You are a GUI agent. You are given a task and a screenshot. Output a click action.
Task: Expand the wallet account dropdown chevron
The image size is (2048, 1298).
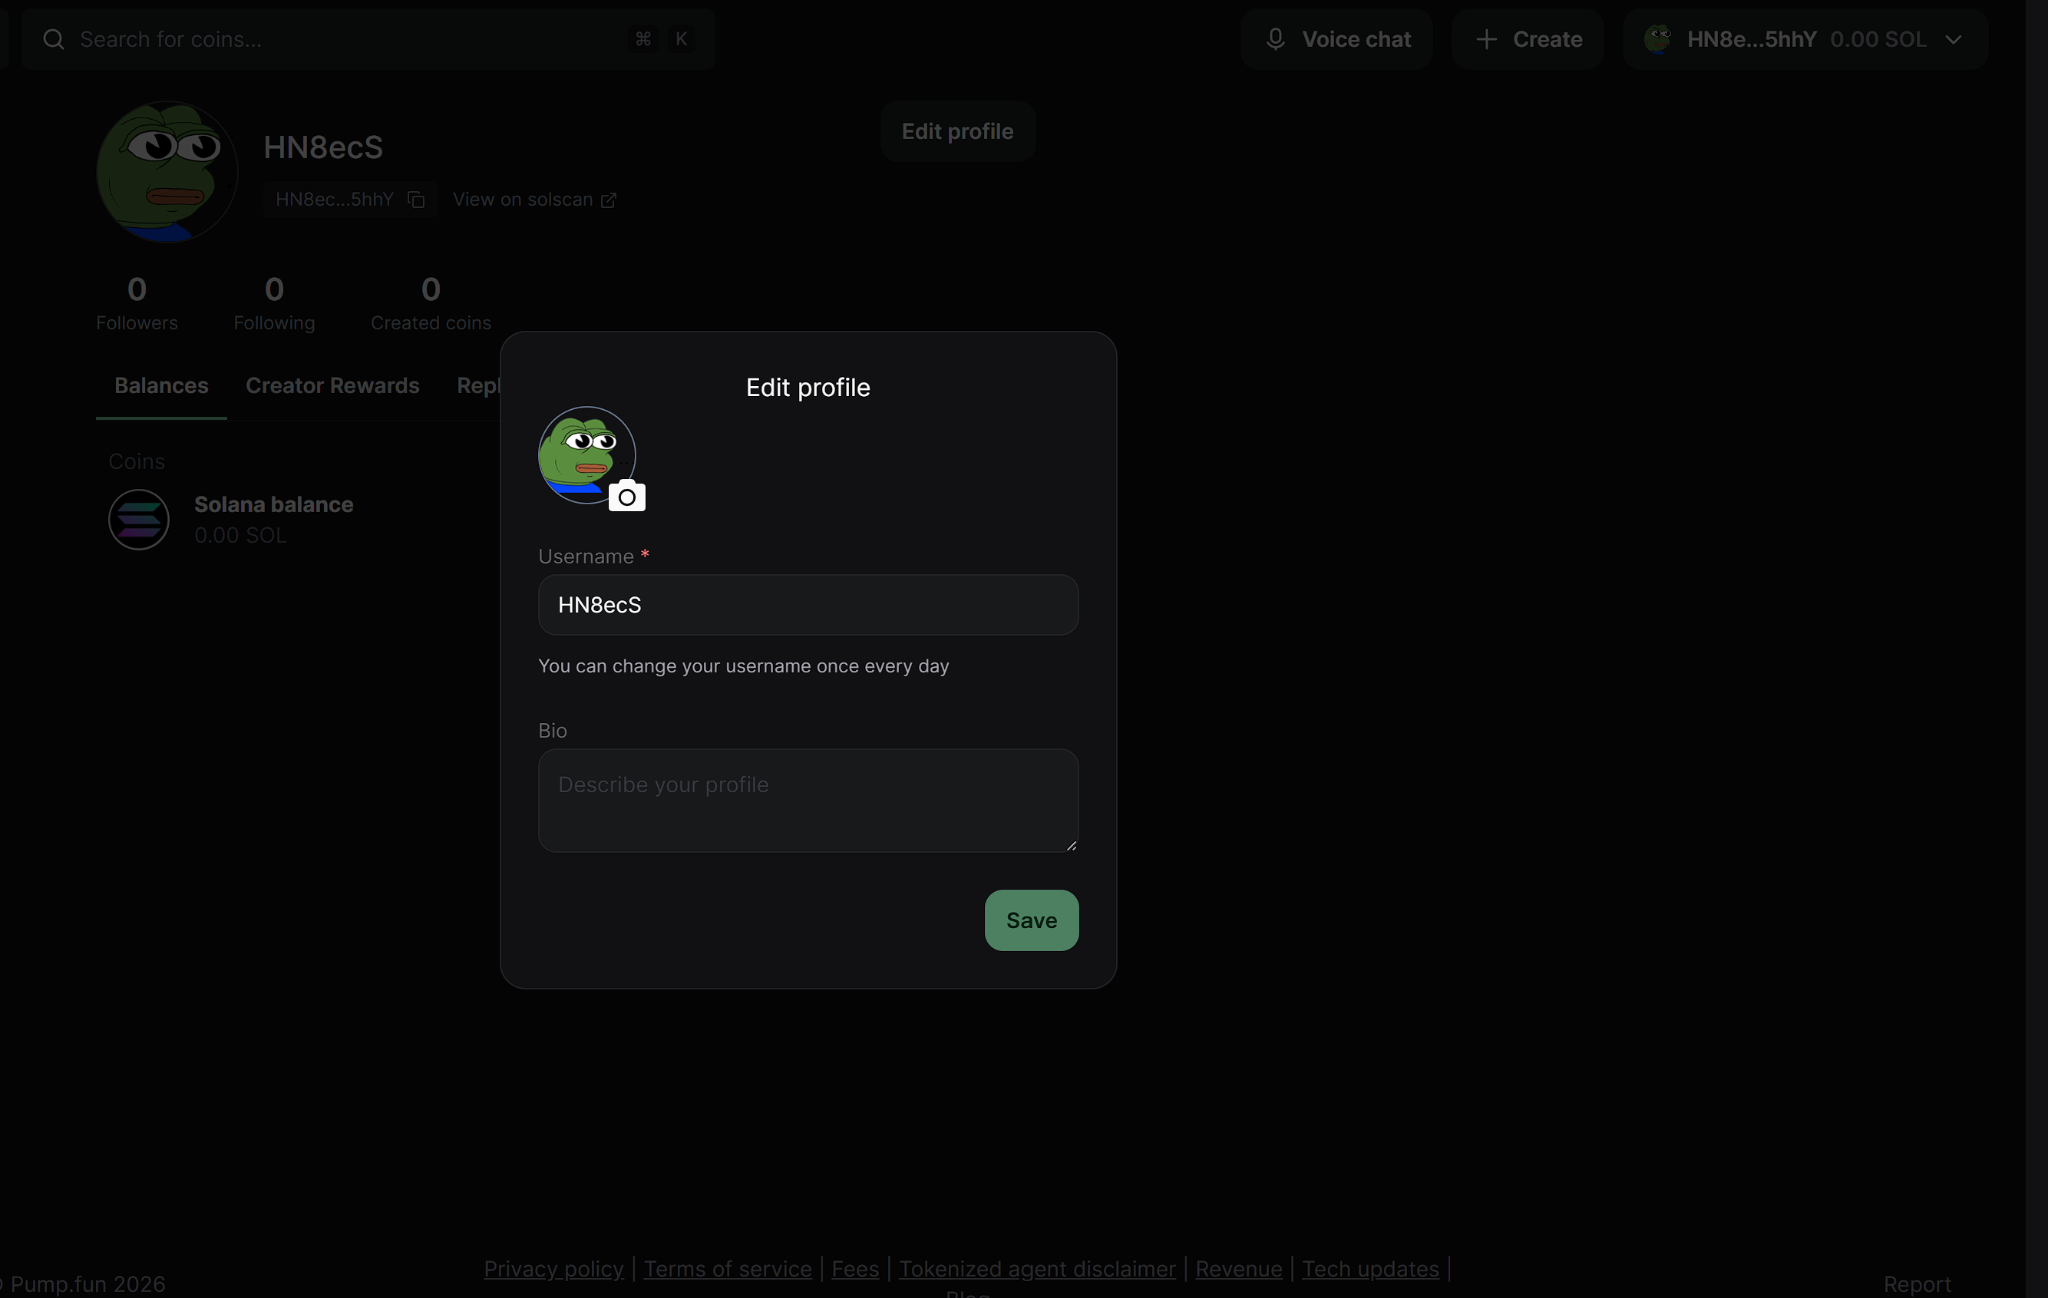point(1953,39)
